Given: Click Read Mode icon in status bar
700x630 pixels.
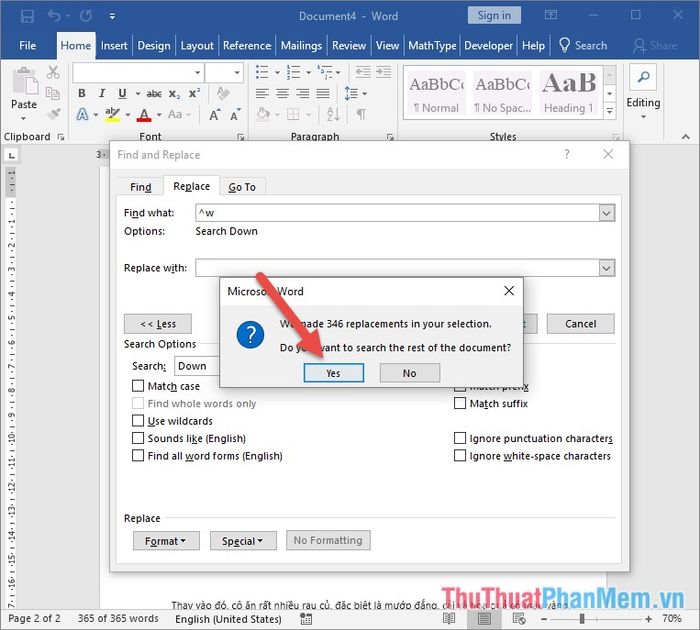Looking at the screenshot, I should (449, 619).
